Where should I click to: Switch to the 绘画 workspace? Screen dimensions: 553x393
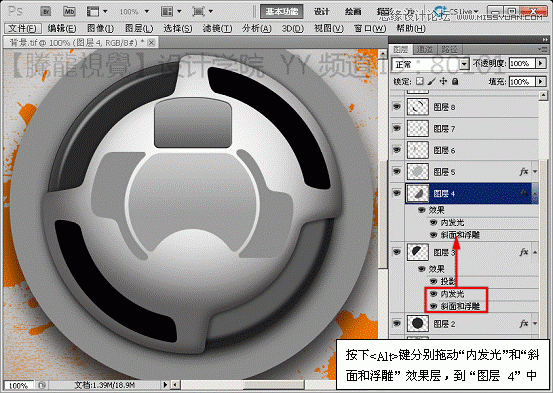click(353, 12)
